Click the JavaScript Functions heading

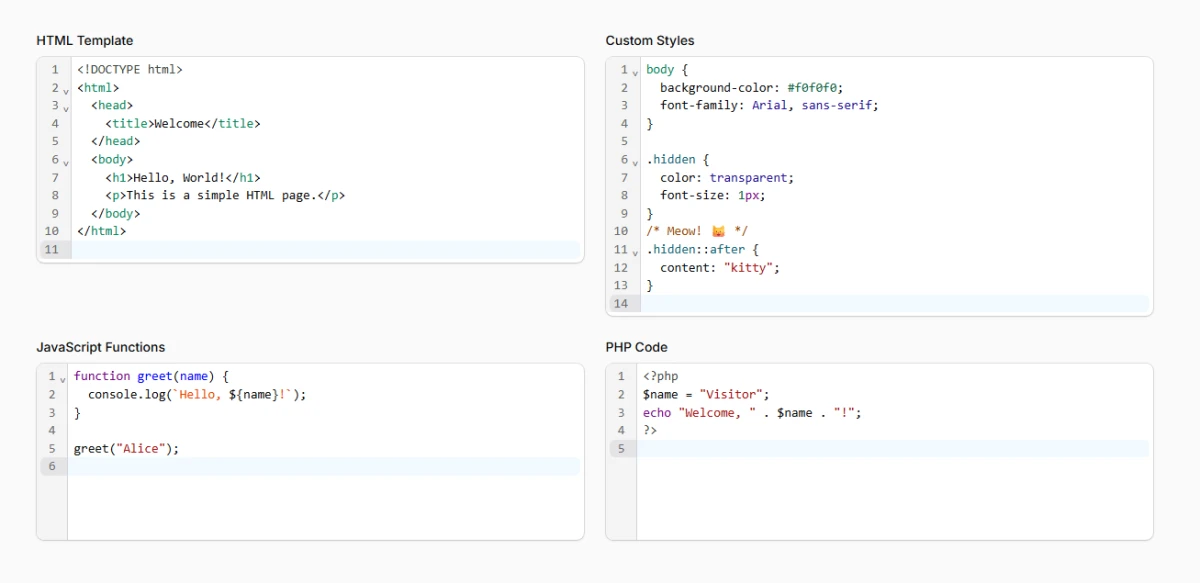[x=101, y=347]
